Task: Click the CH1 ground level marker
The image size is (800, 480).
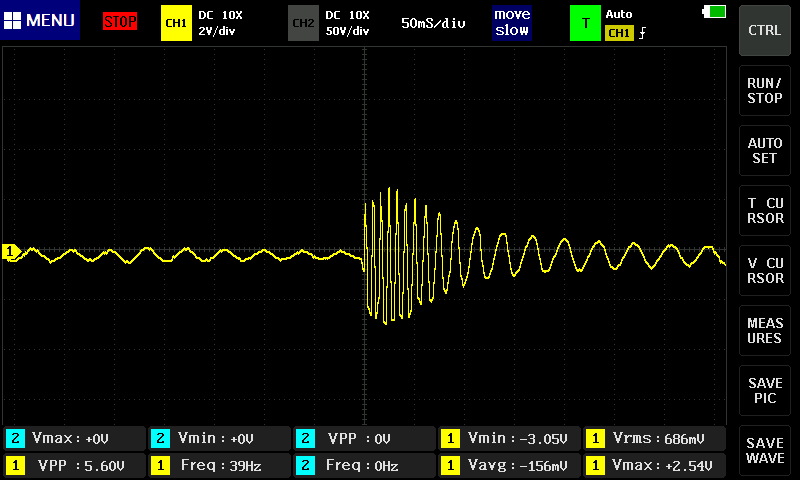Action: (x=11, y=251)
